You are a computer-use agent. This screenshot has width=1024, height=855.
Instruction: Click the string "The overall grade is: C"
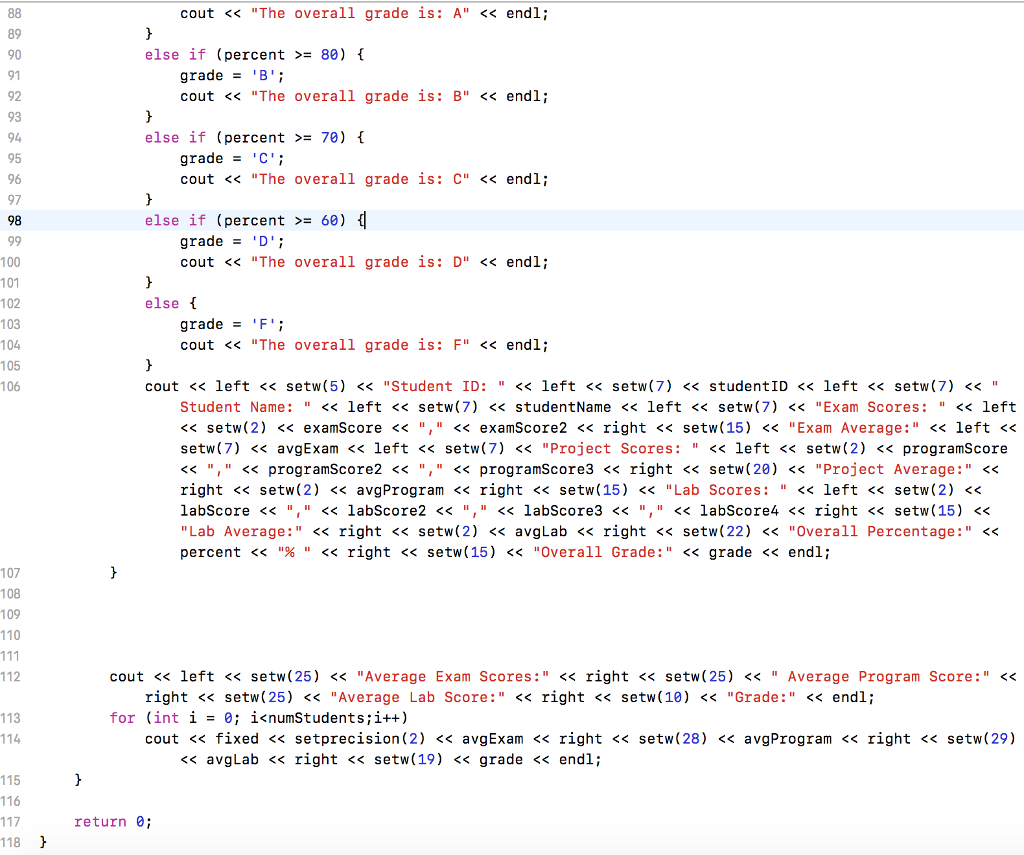pos(360,179)
